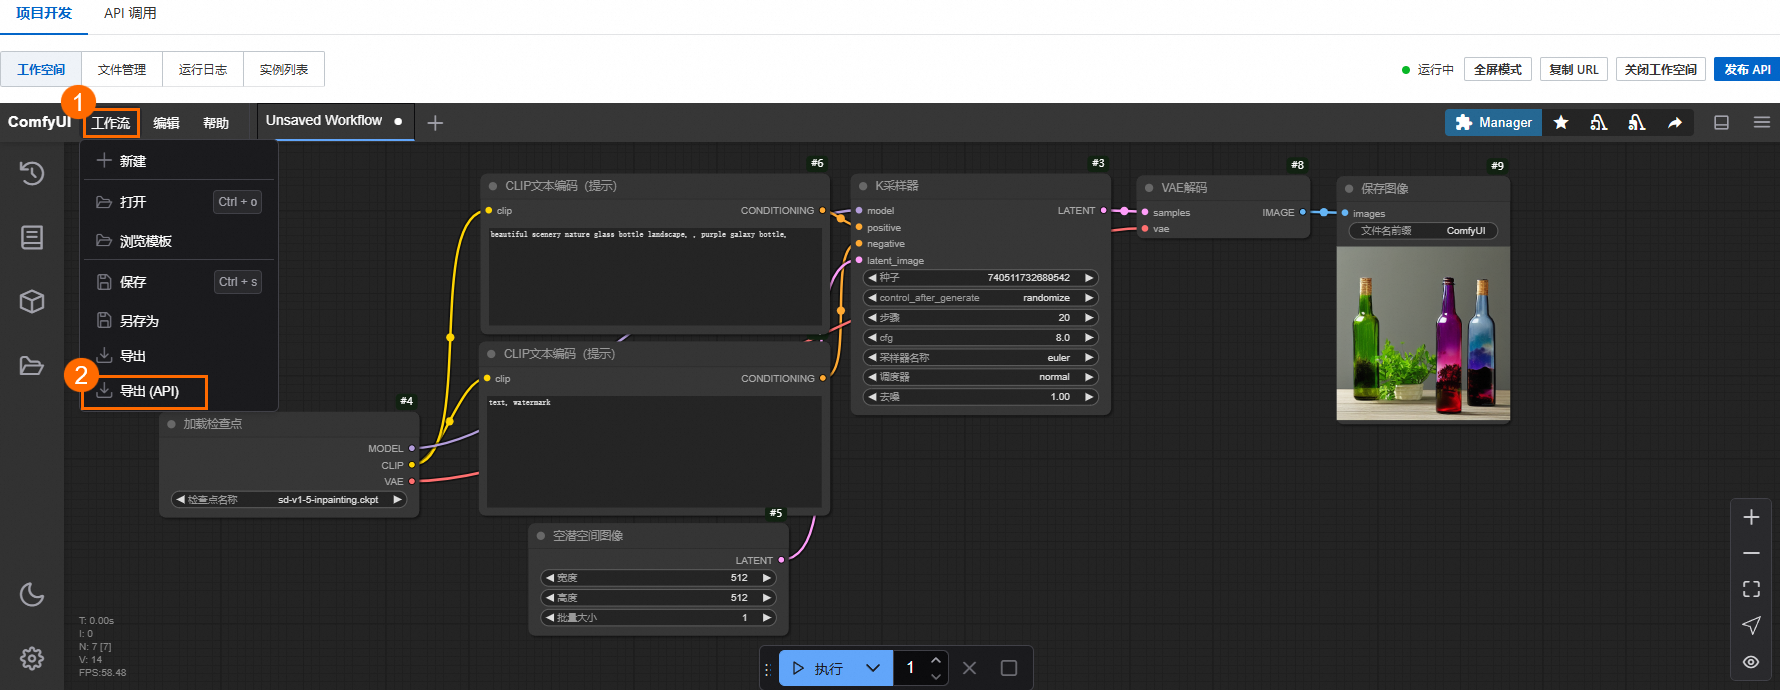Screen dimensions: 1780x690
Task: Open the queue history sidebar icon
Action: 32,173
